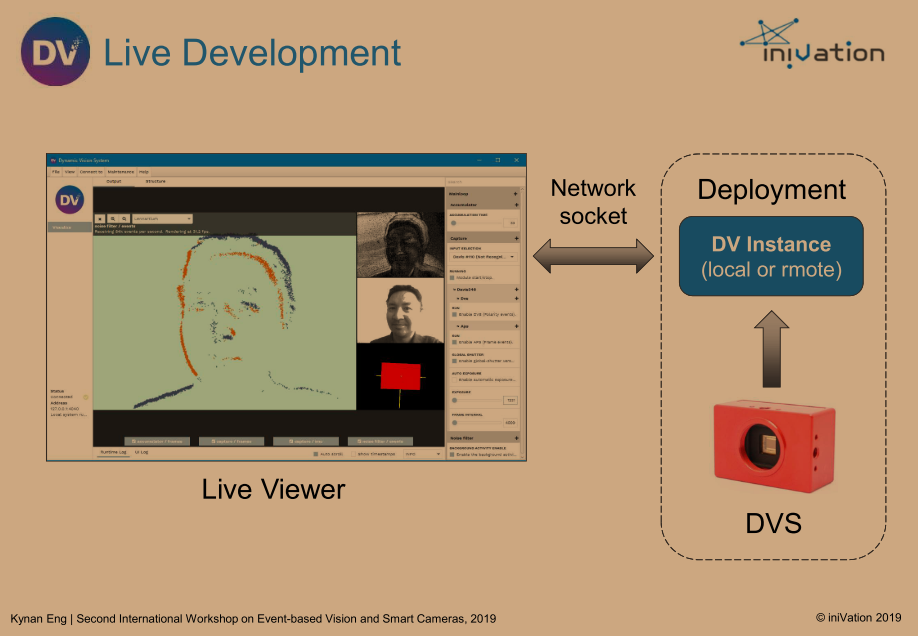Click in the search field above settings
The width and height of the screenshot is (918, 636).
pos(483,182)
